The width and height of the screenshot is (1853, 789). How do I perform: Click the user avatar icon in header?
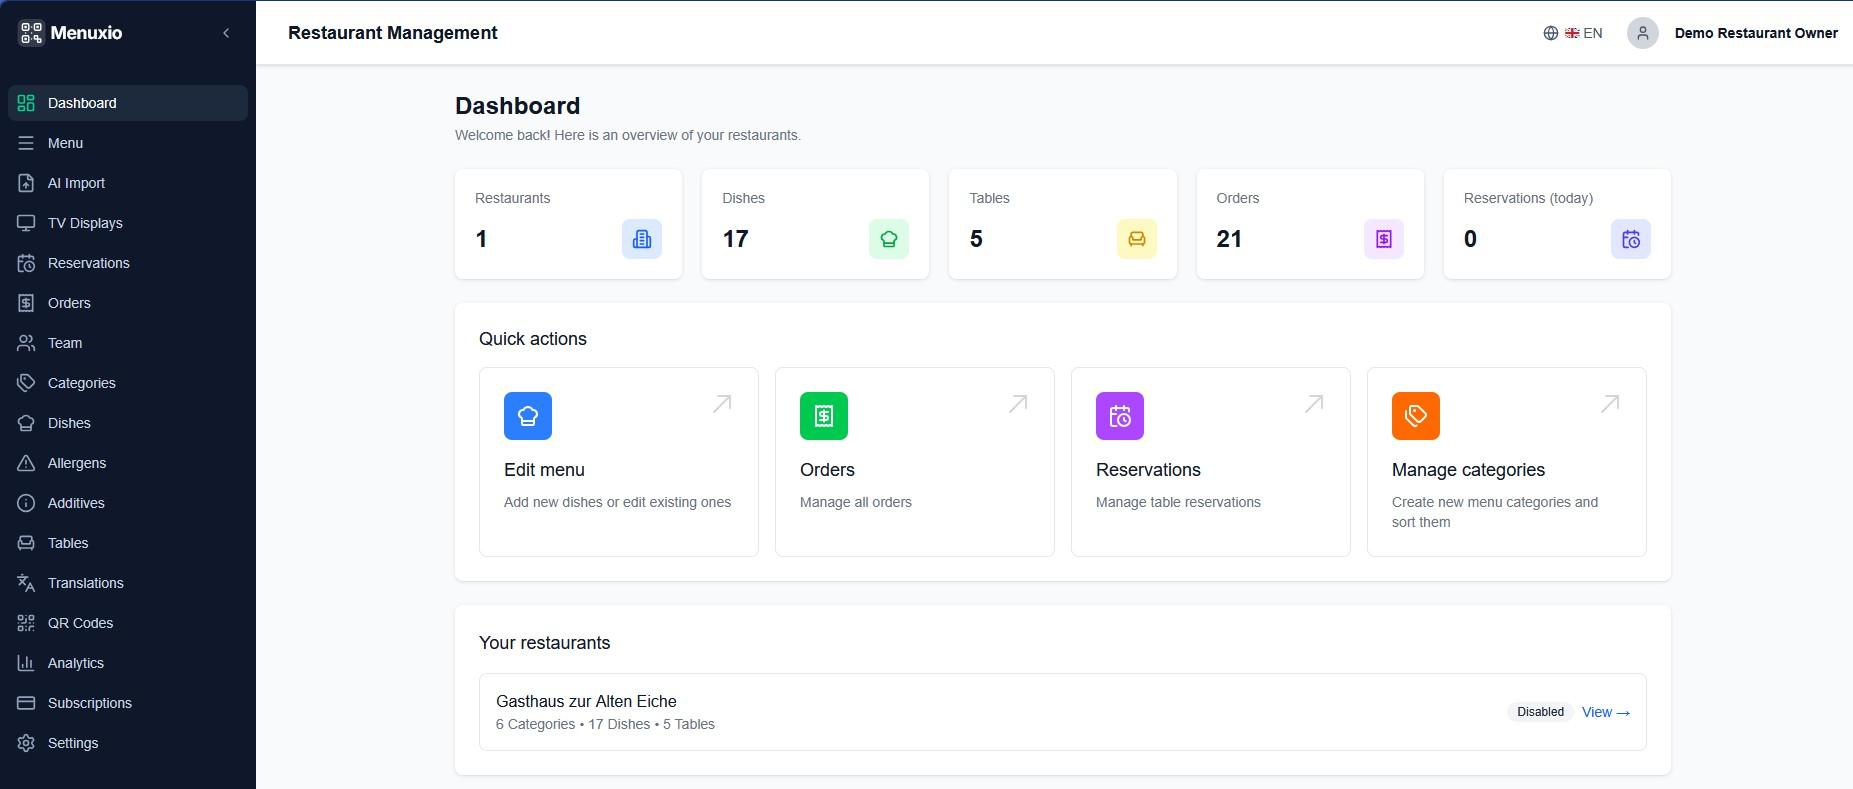(1643, 33)
